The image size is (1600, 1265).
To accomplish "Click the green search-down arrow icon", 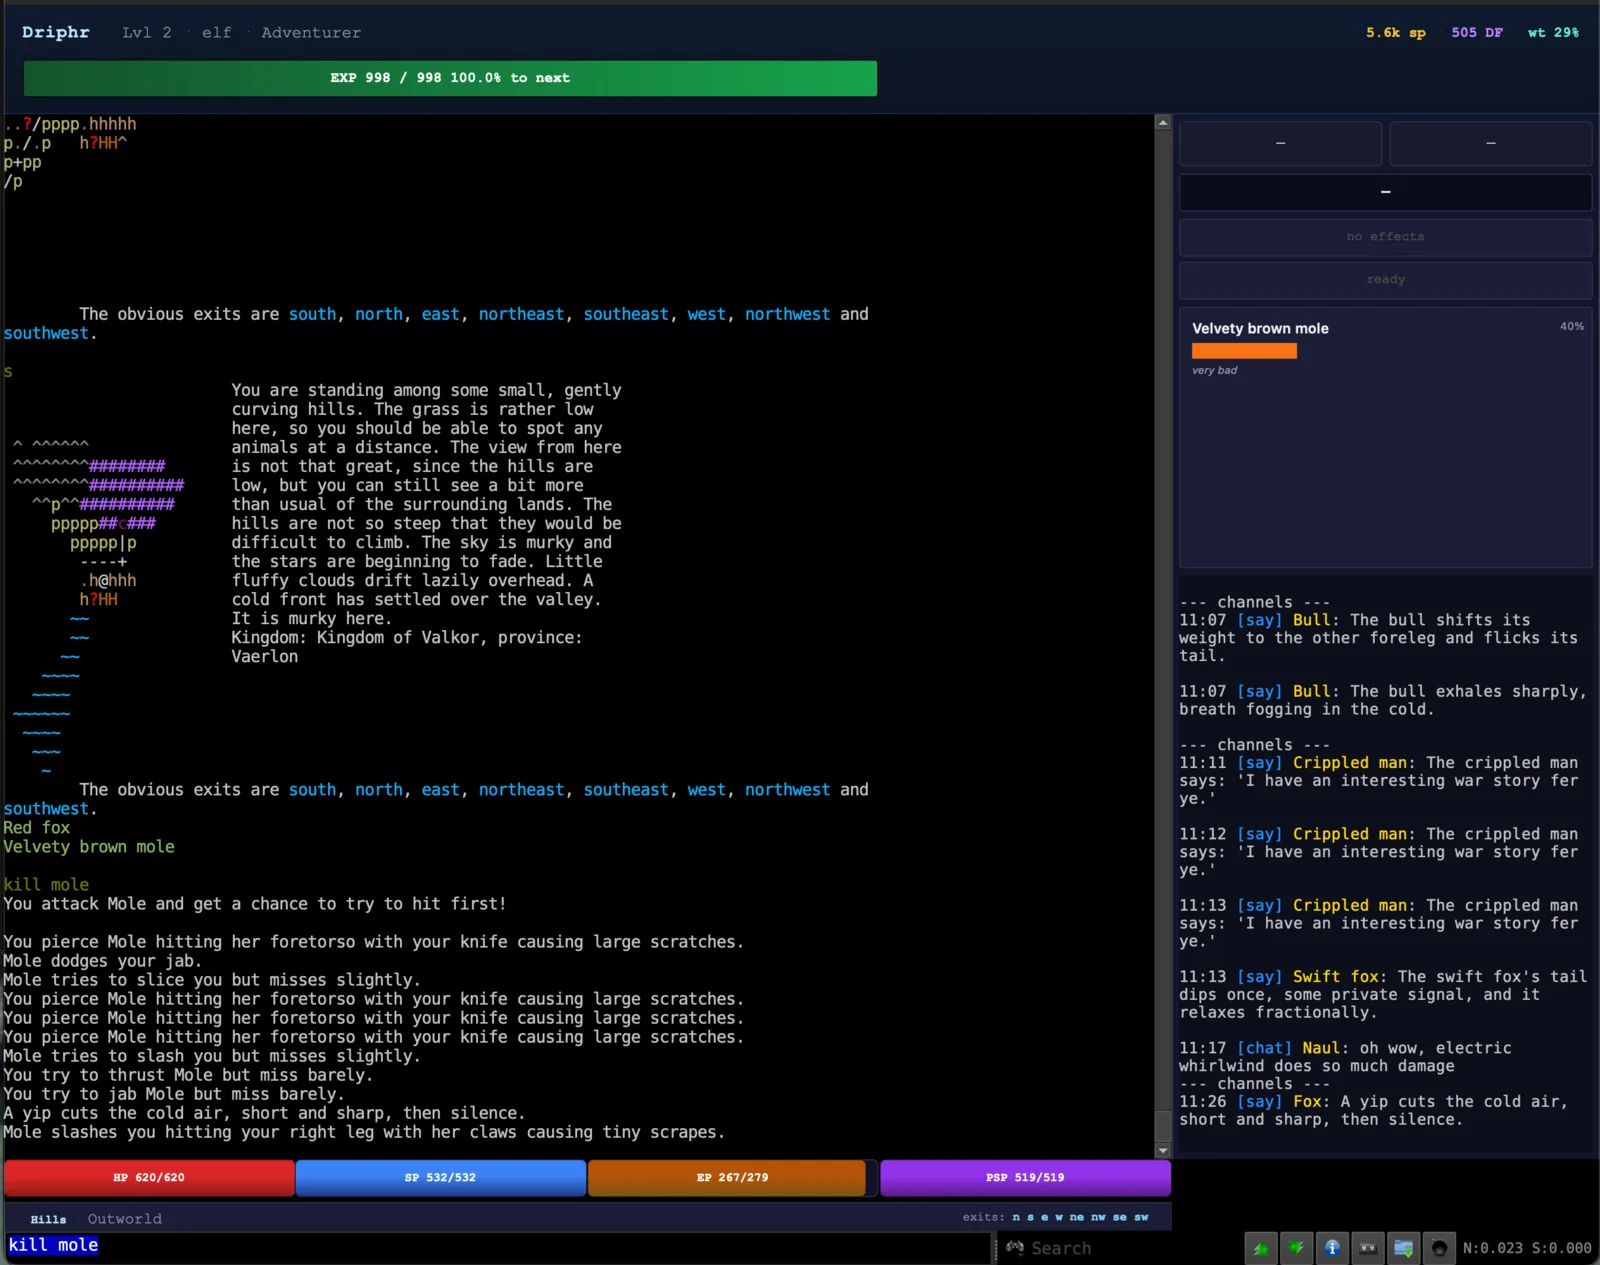I will pyautogui.click(x=1297, y=1247).
